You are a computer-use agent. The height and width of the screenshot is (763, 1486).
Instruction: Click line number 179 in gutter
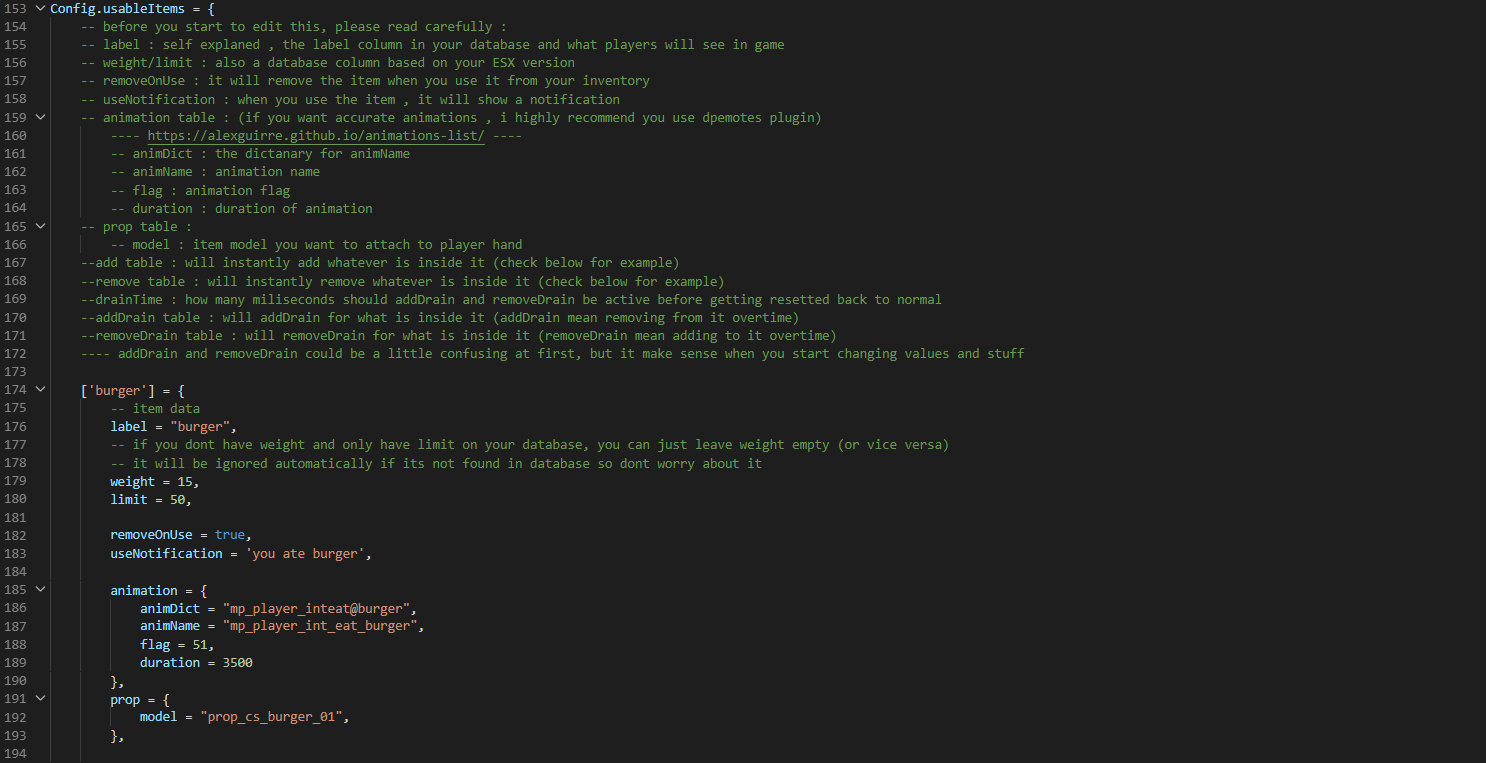(15, 481)
